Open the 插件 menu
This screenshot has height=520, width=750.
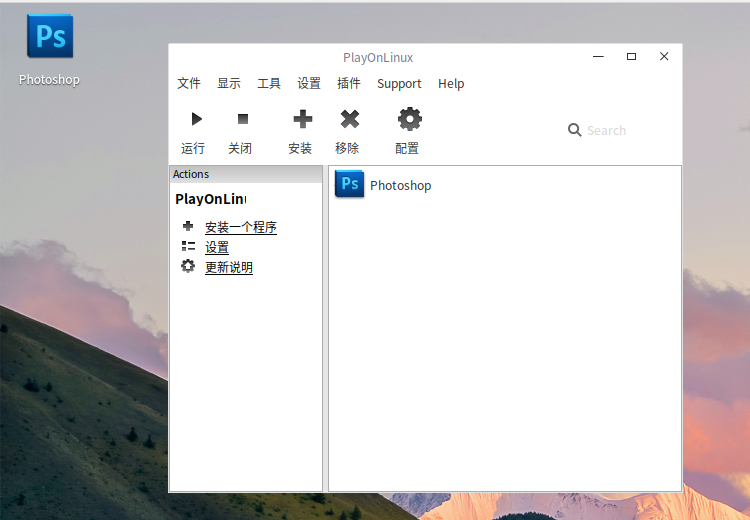point(349,83)
